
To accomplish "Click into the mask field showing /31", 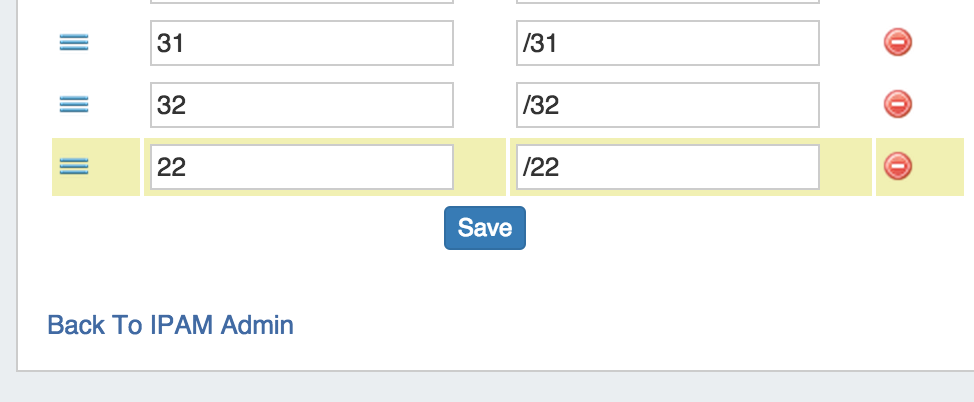I will pos(667,43).
